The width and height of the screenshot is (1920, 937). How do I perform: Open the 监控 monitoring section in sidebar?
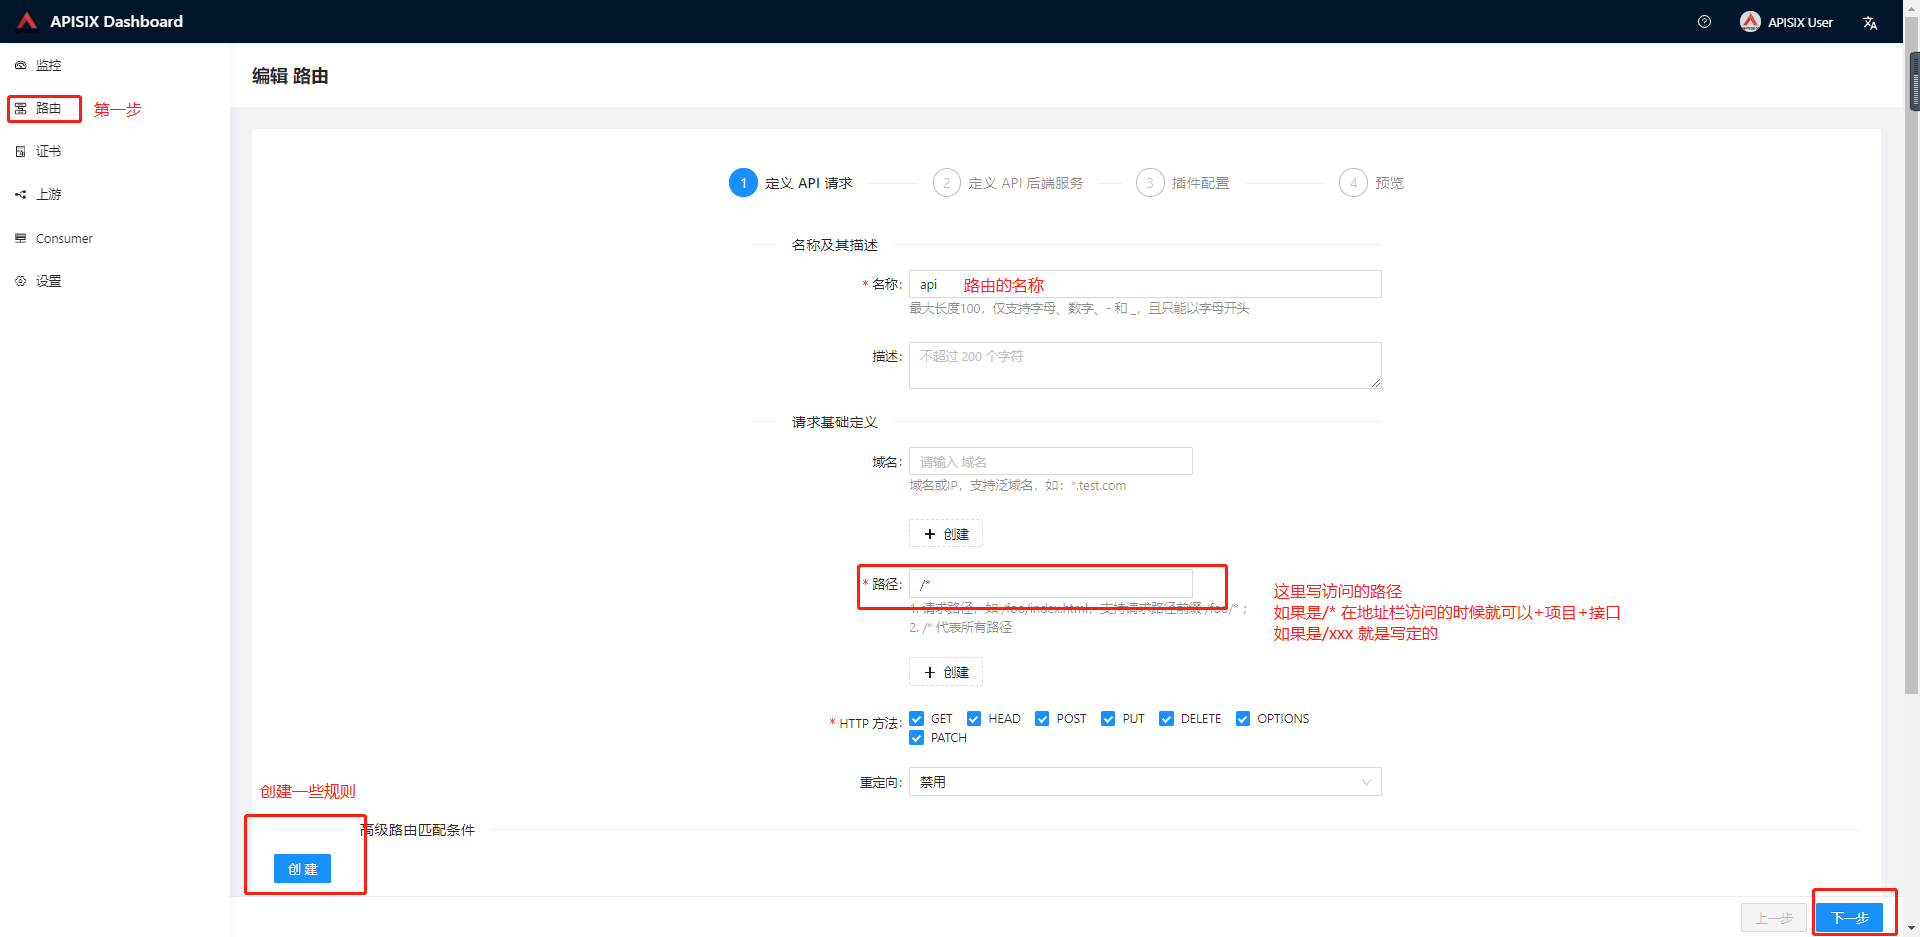[x=46, y=65]
